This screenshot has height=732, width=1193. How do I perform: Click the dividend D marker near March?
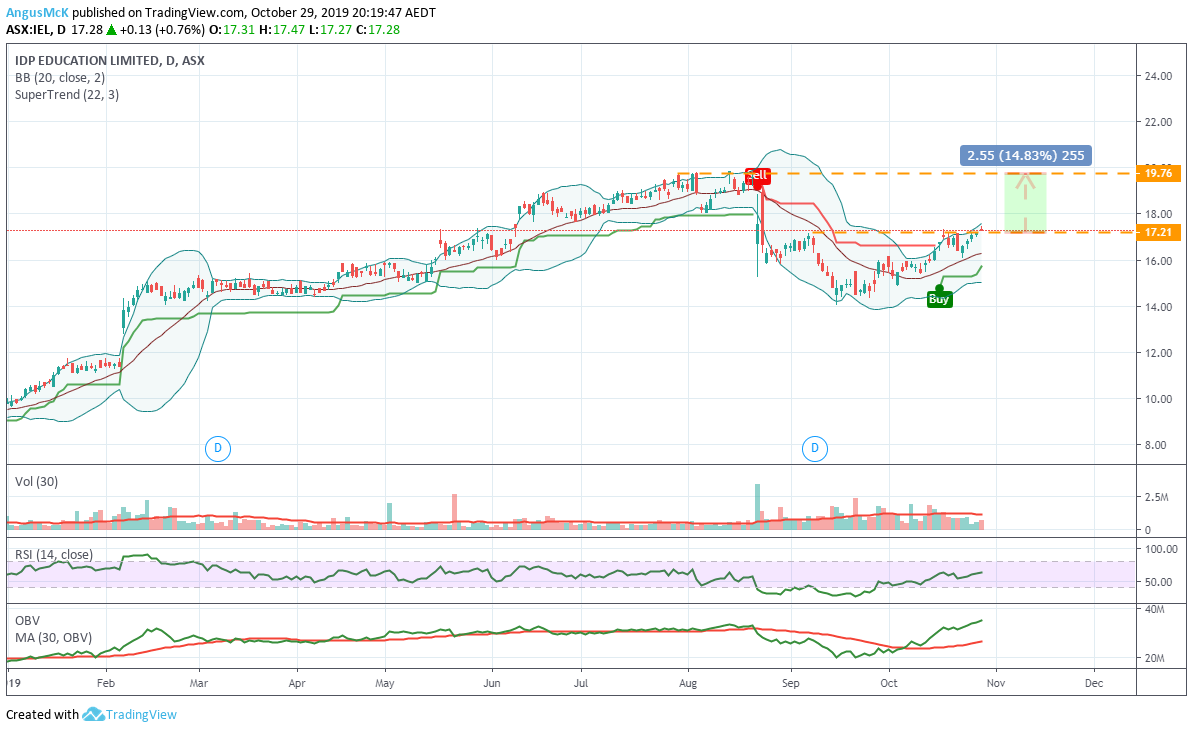coord(218,448)
